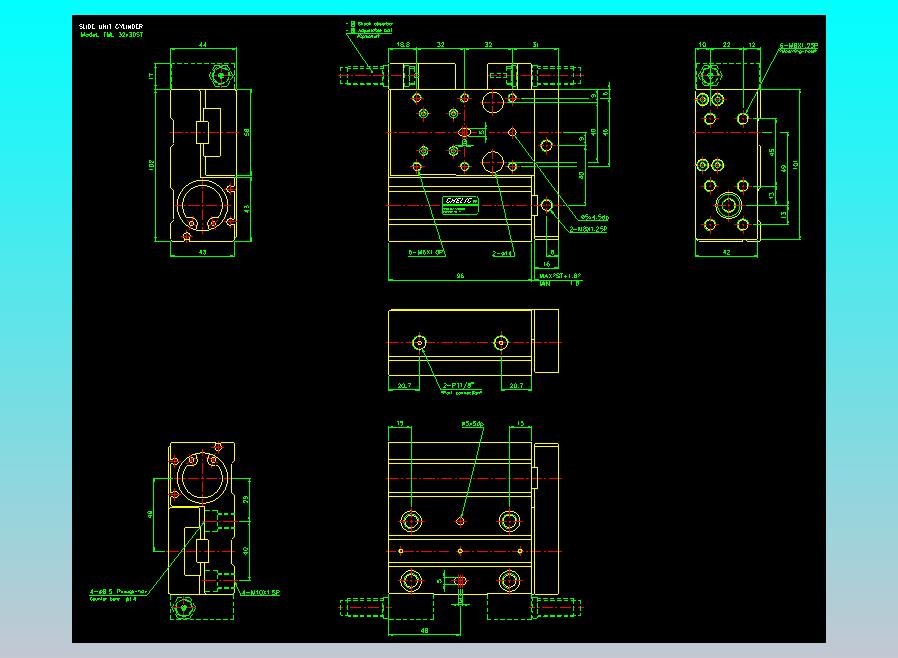
Task: Select the 31 dimension at top
Action: coord(535,44)
